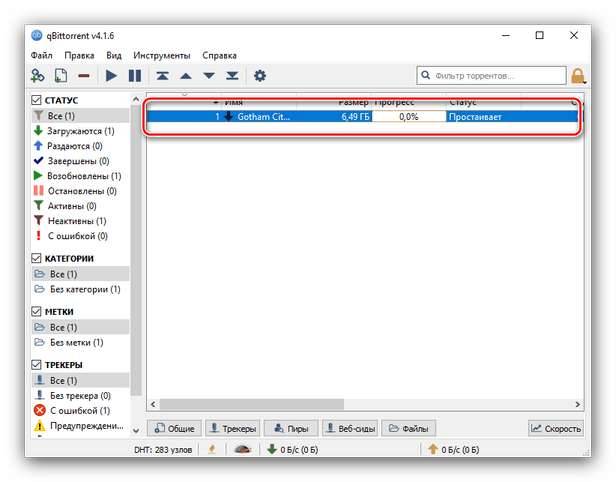
Task: Toggle the СТАТУС section checkbox
Action: pos(37,101)
